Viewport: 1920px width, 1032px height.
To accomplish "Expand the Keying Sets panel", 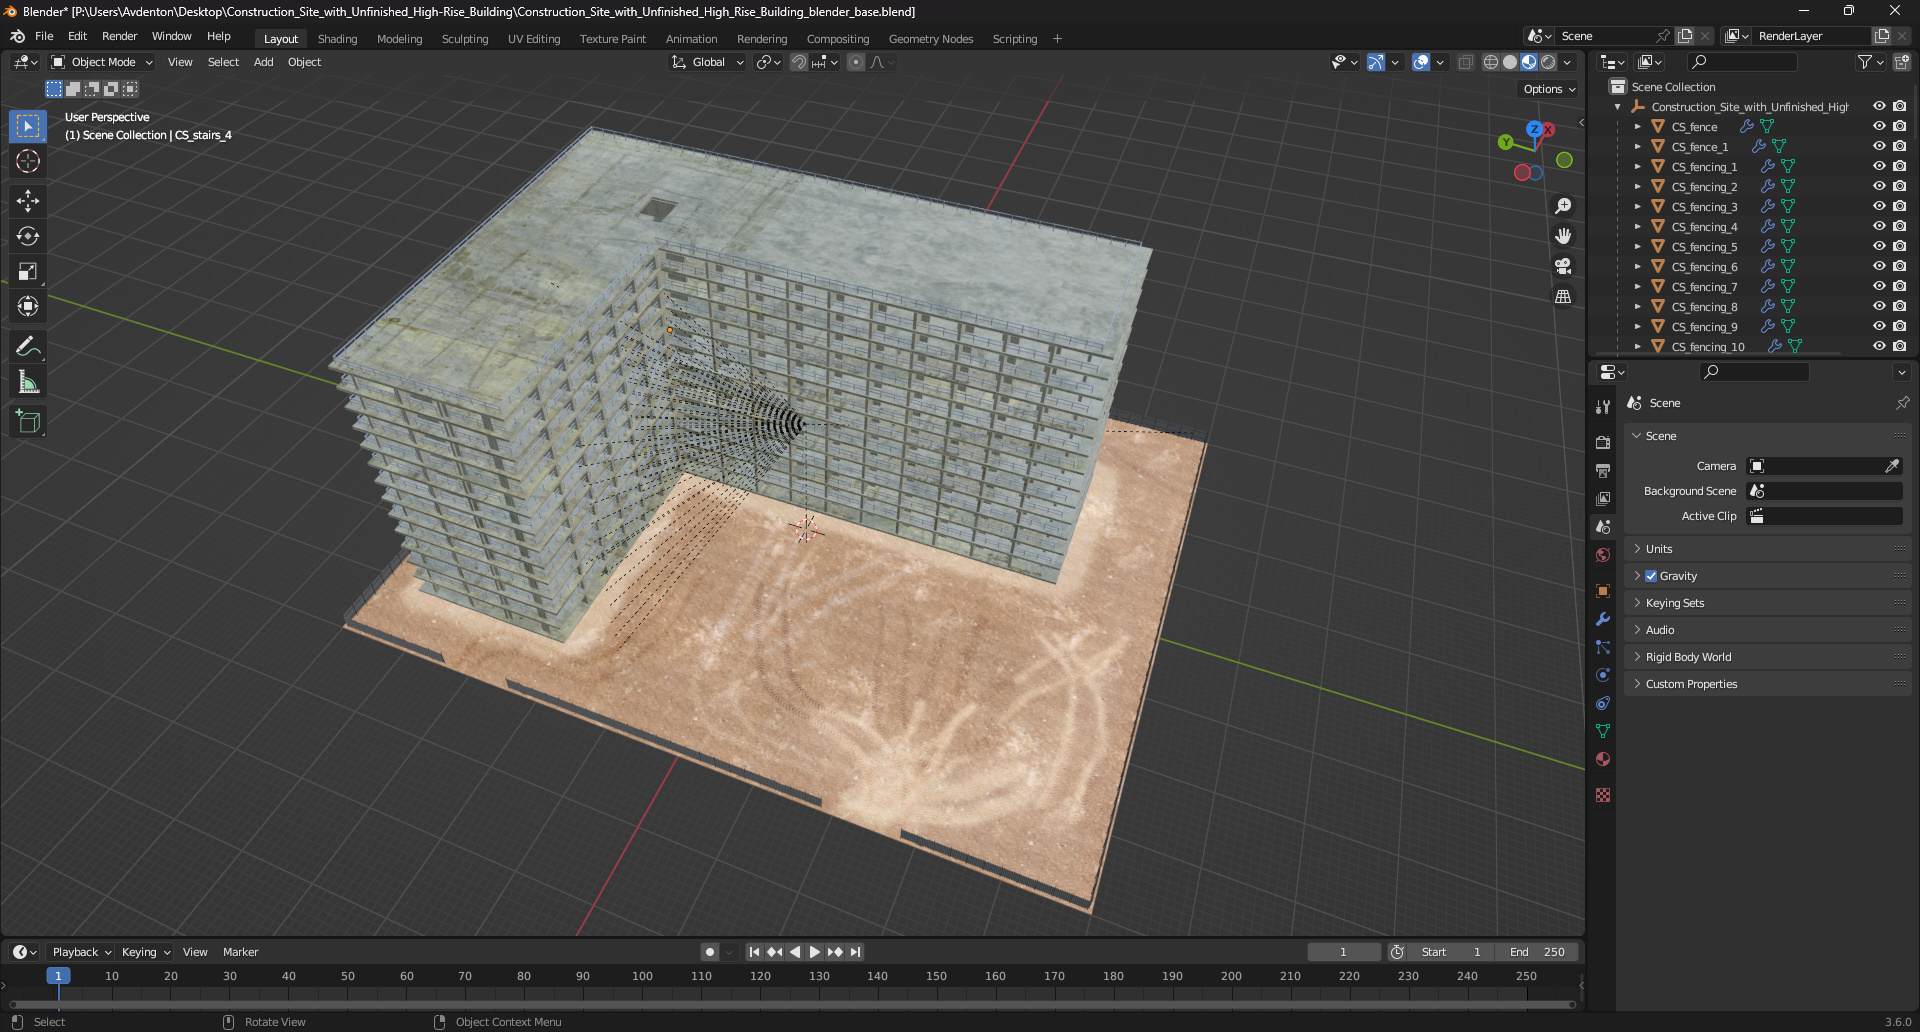I will [x=1768, y=603].
